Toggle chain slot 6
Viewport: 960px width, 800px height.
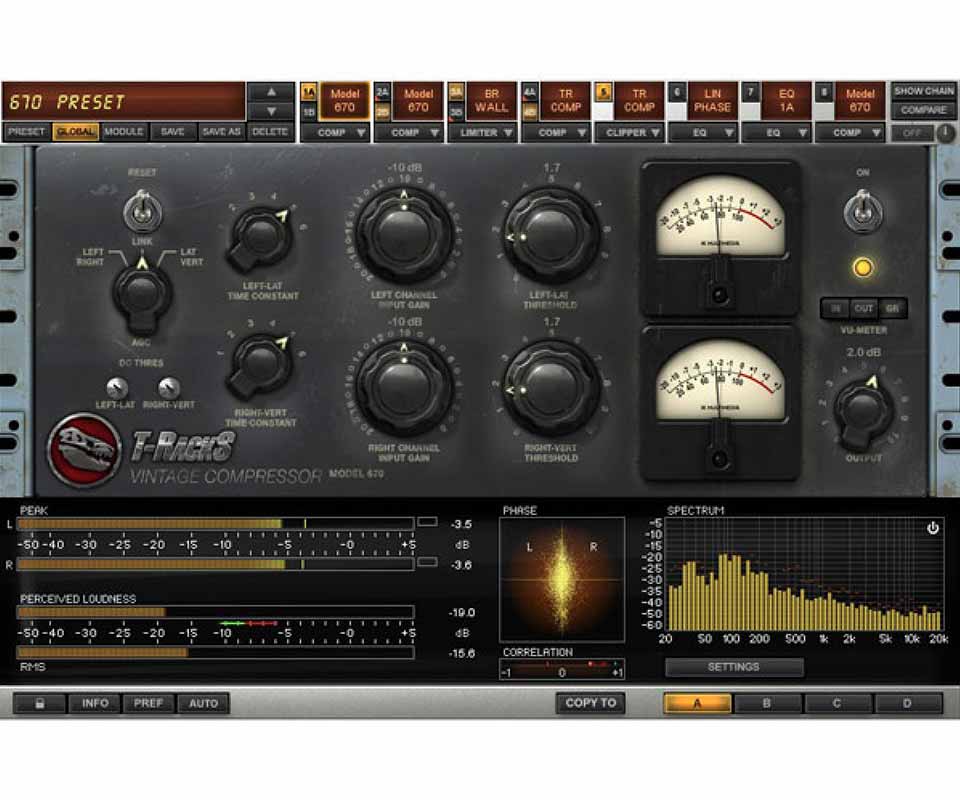point(677,92)
